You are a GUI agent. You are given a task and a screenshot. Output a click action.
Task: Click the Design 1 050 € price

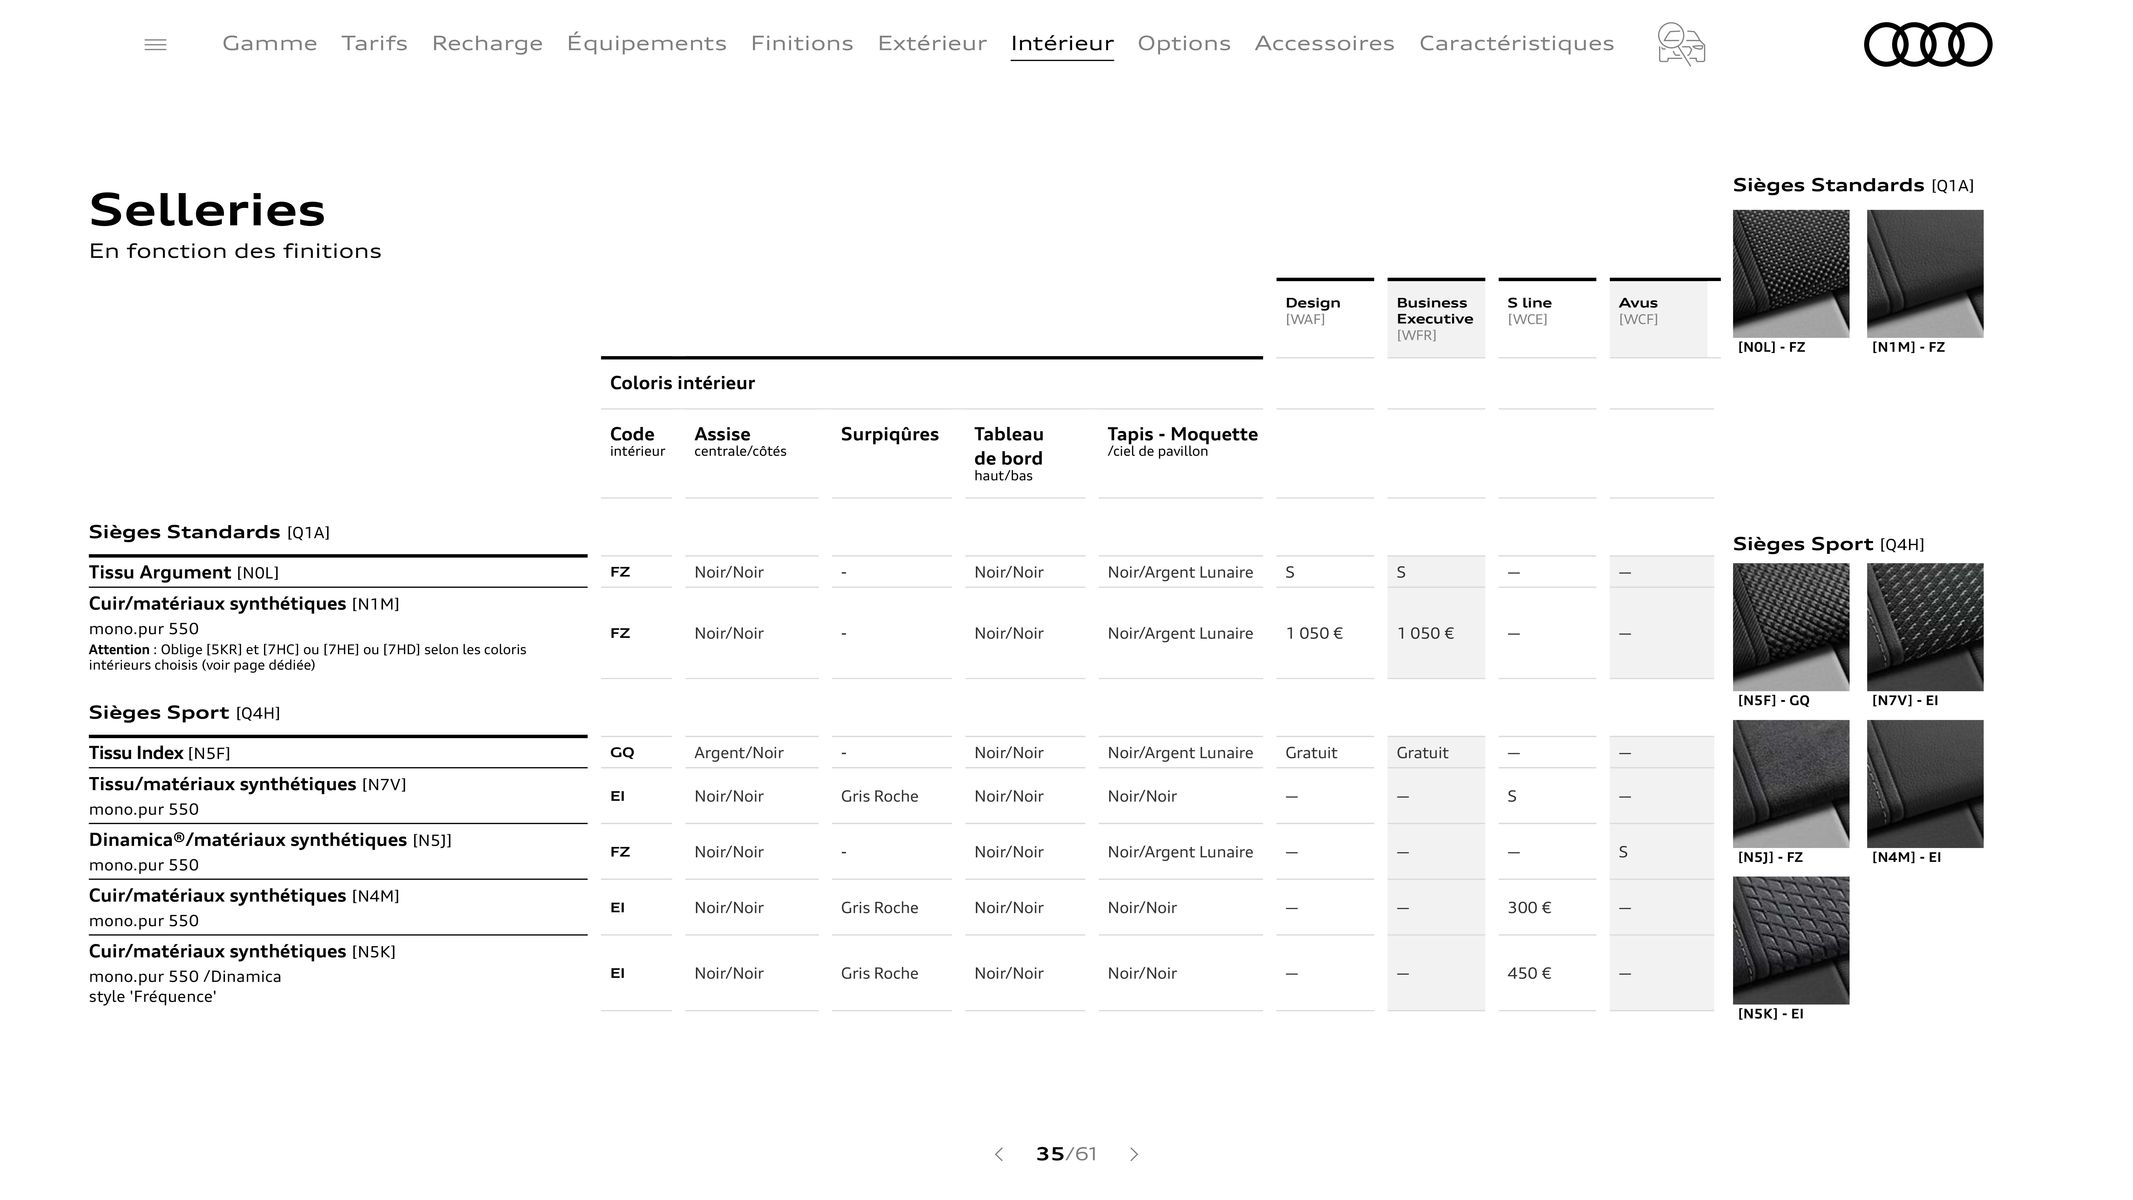tap(1314, 633)
